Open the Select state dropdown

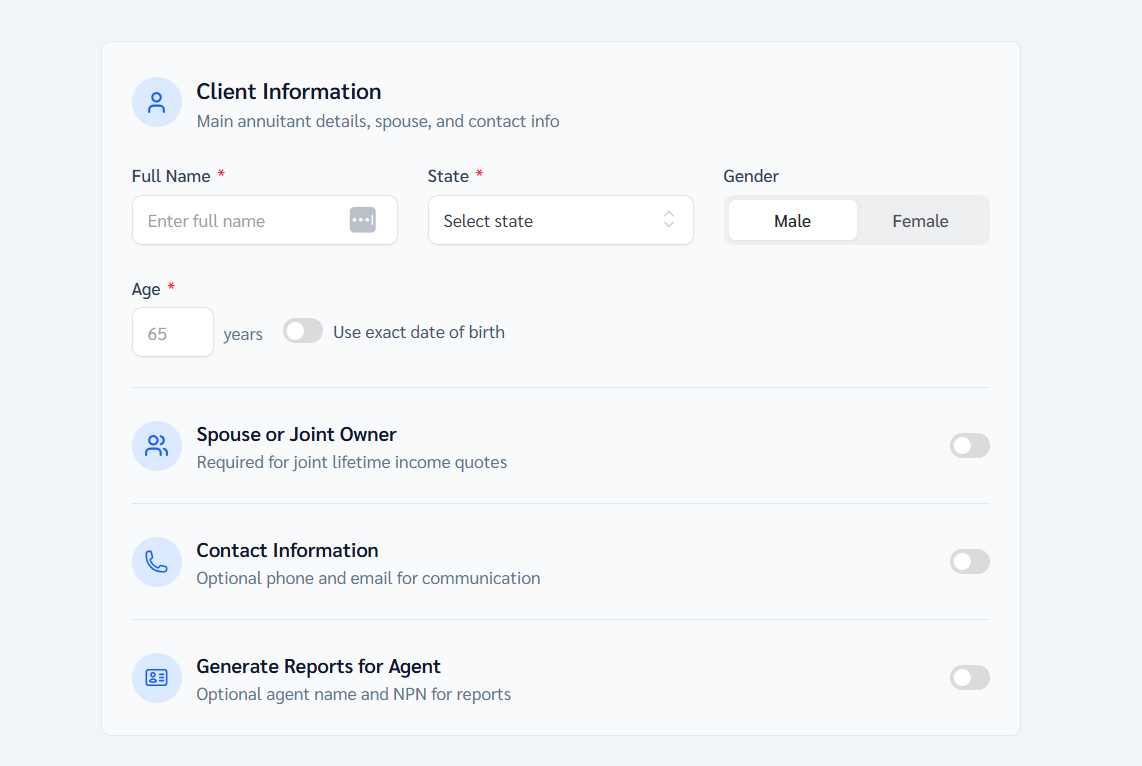pyautogui.click(x=561, y=220)
